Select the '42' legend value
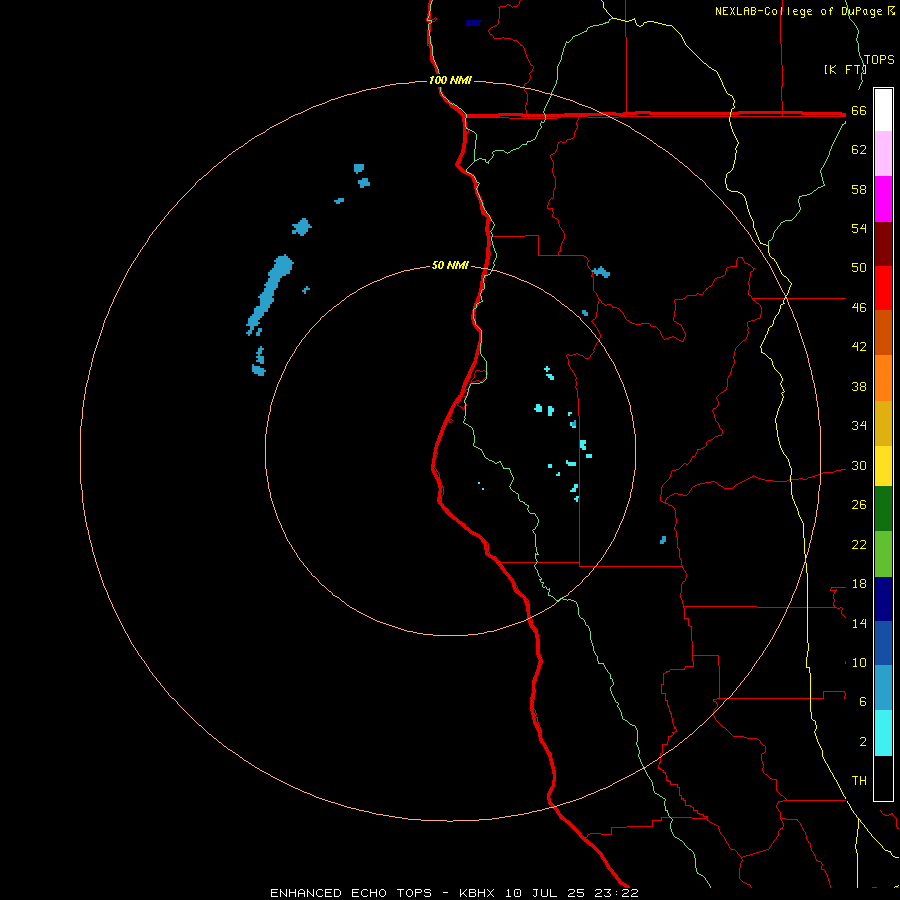The image size is (900, 900). coord(859,347)
